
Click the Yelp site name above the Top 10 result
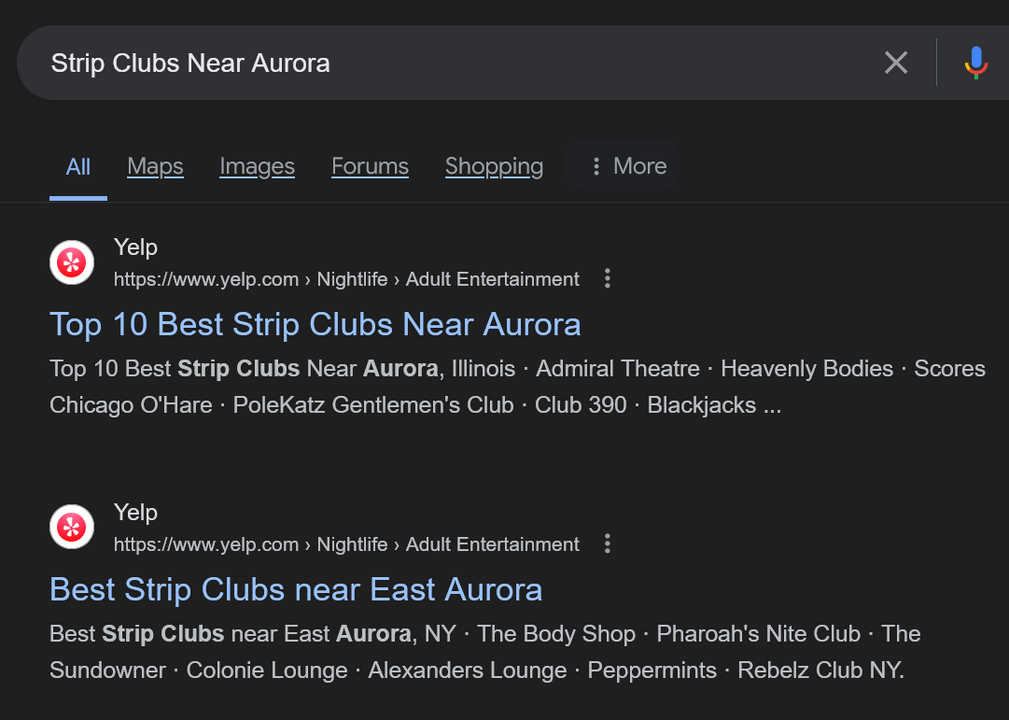pyautogui.click(x=136, y=247)
